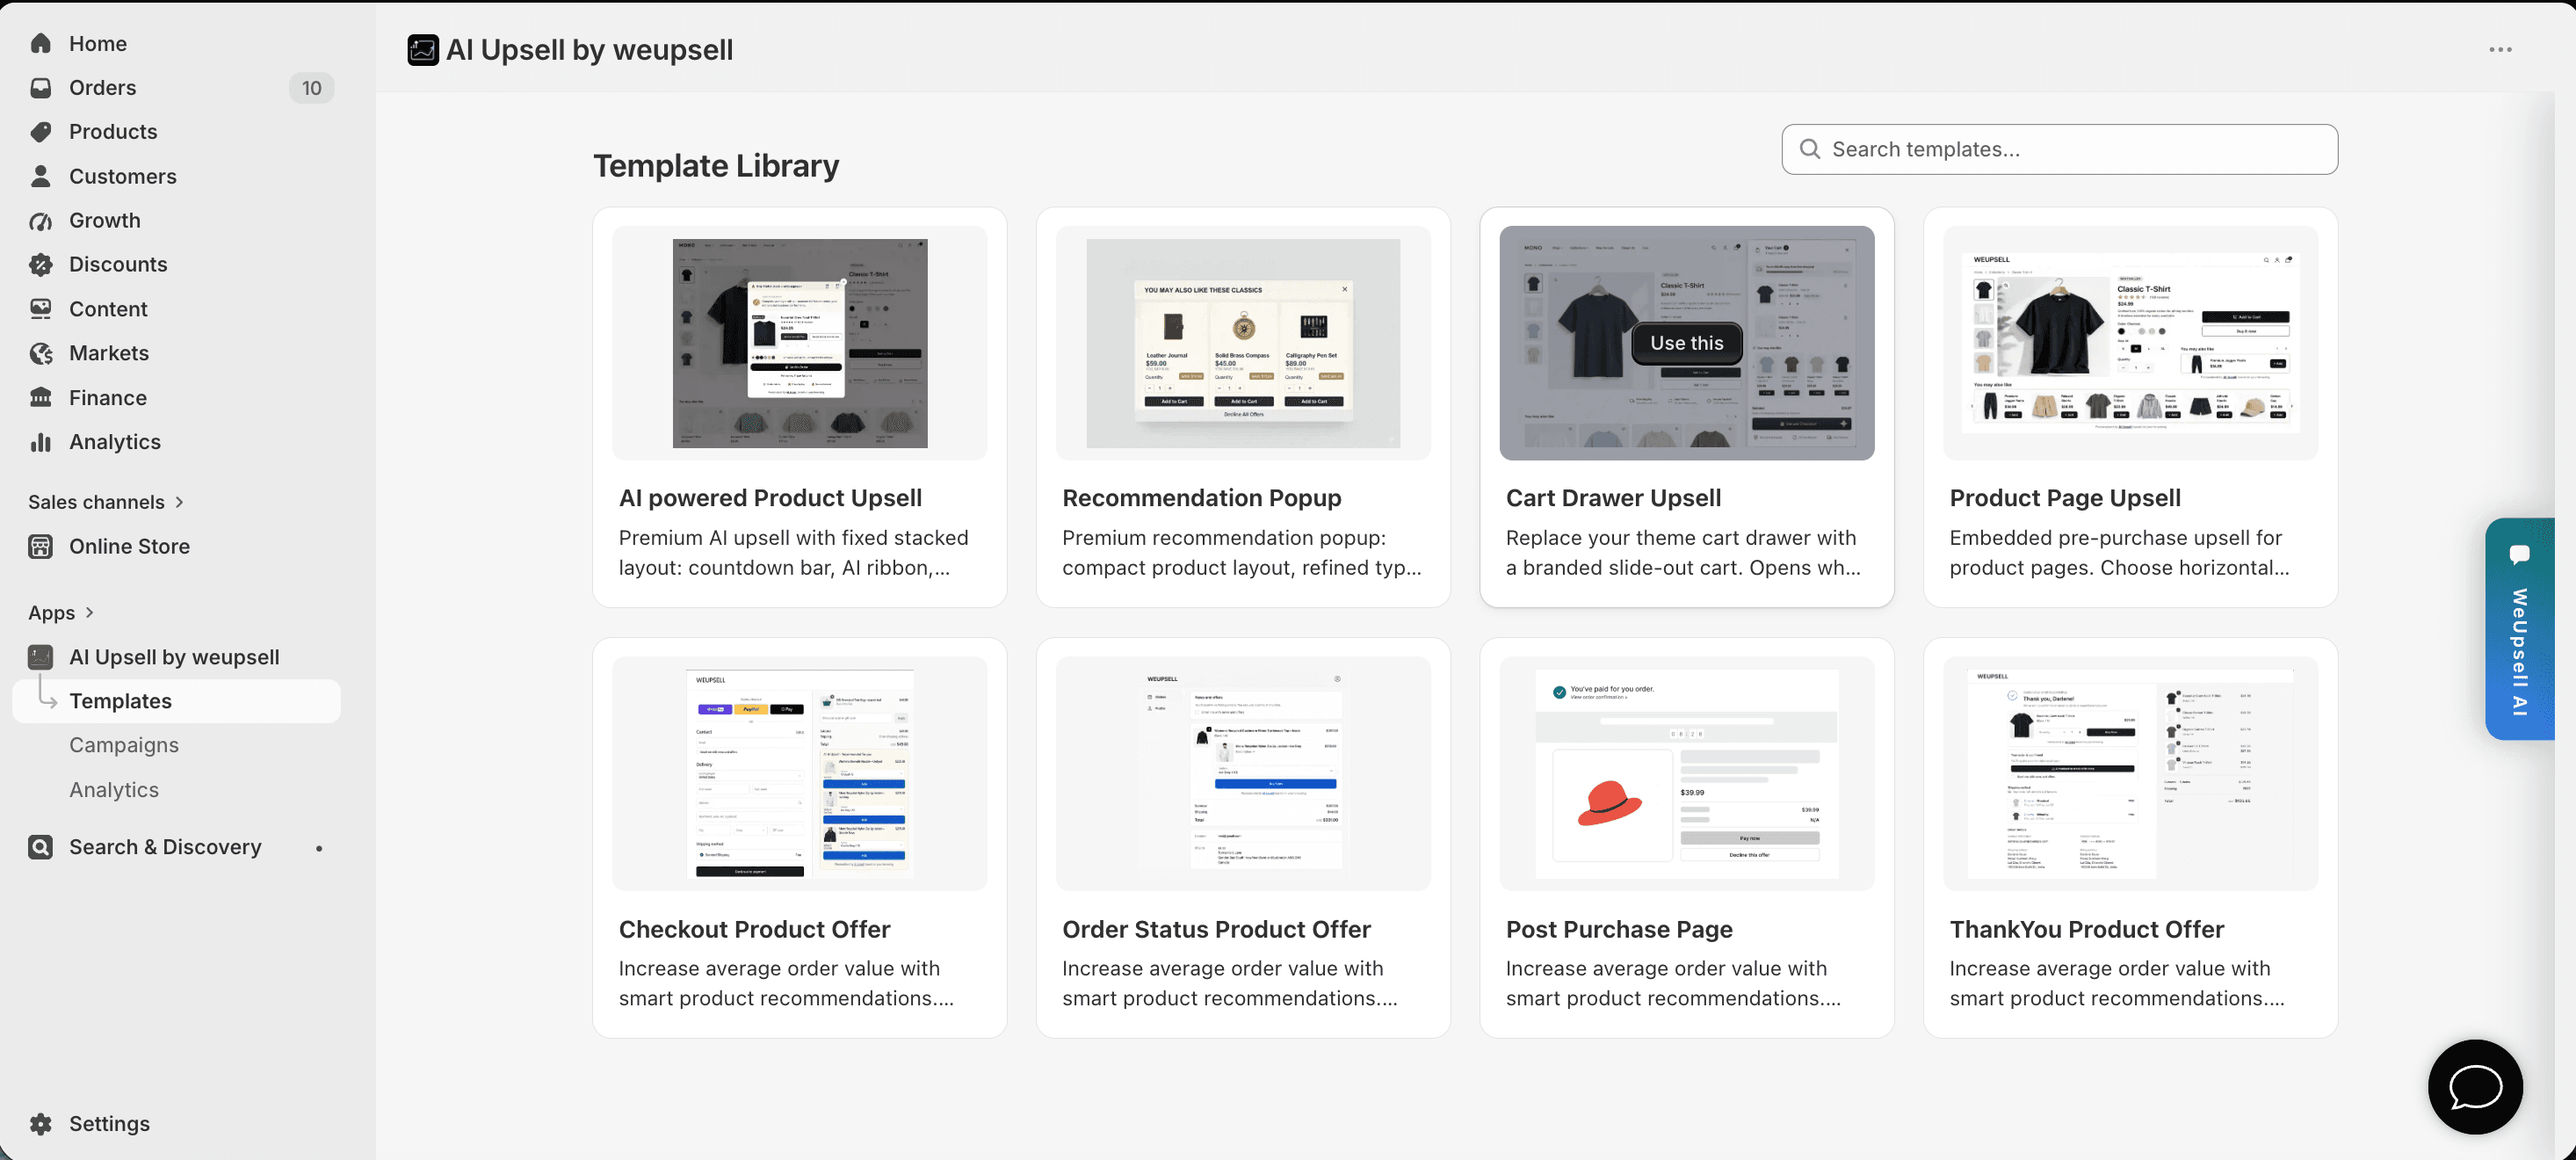Click the Orders inbox icon
The image size is (2576, 1160).
(40, 87)
